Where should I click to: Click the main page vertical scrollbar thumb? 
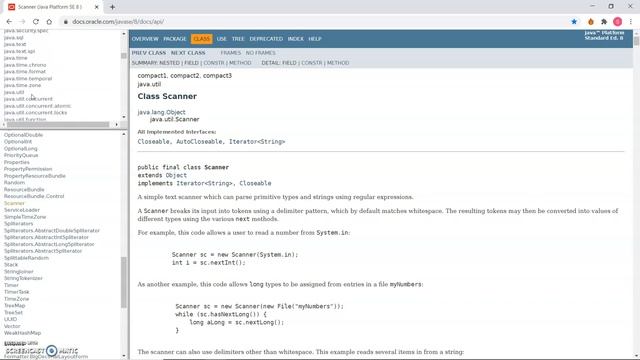pos(636,41)
